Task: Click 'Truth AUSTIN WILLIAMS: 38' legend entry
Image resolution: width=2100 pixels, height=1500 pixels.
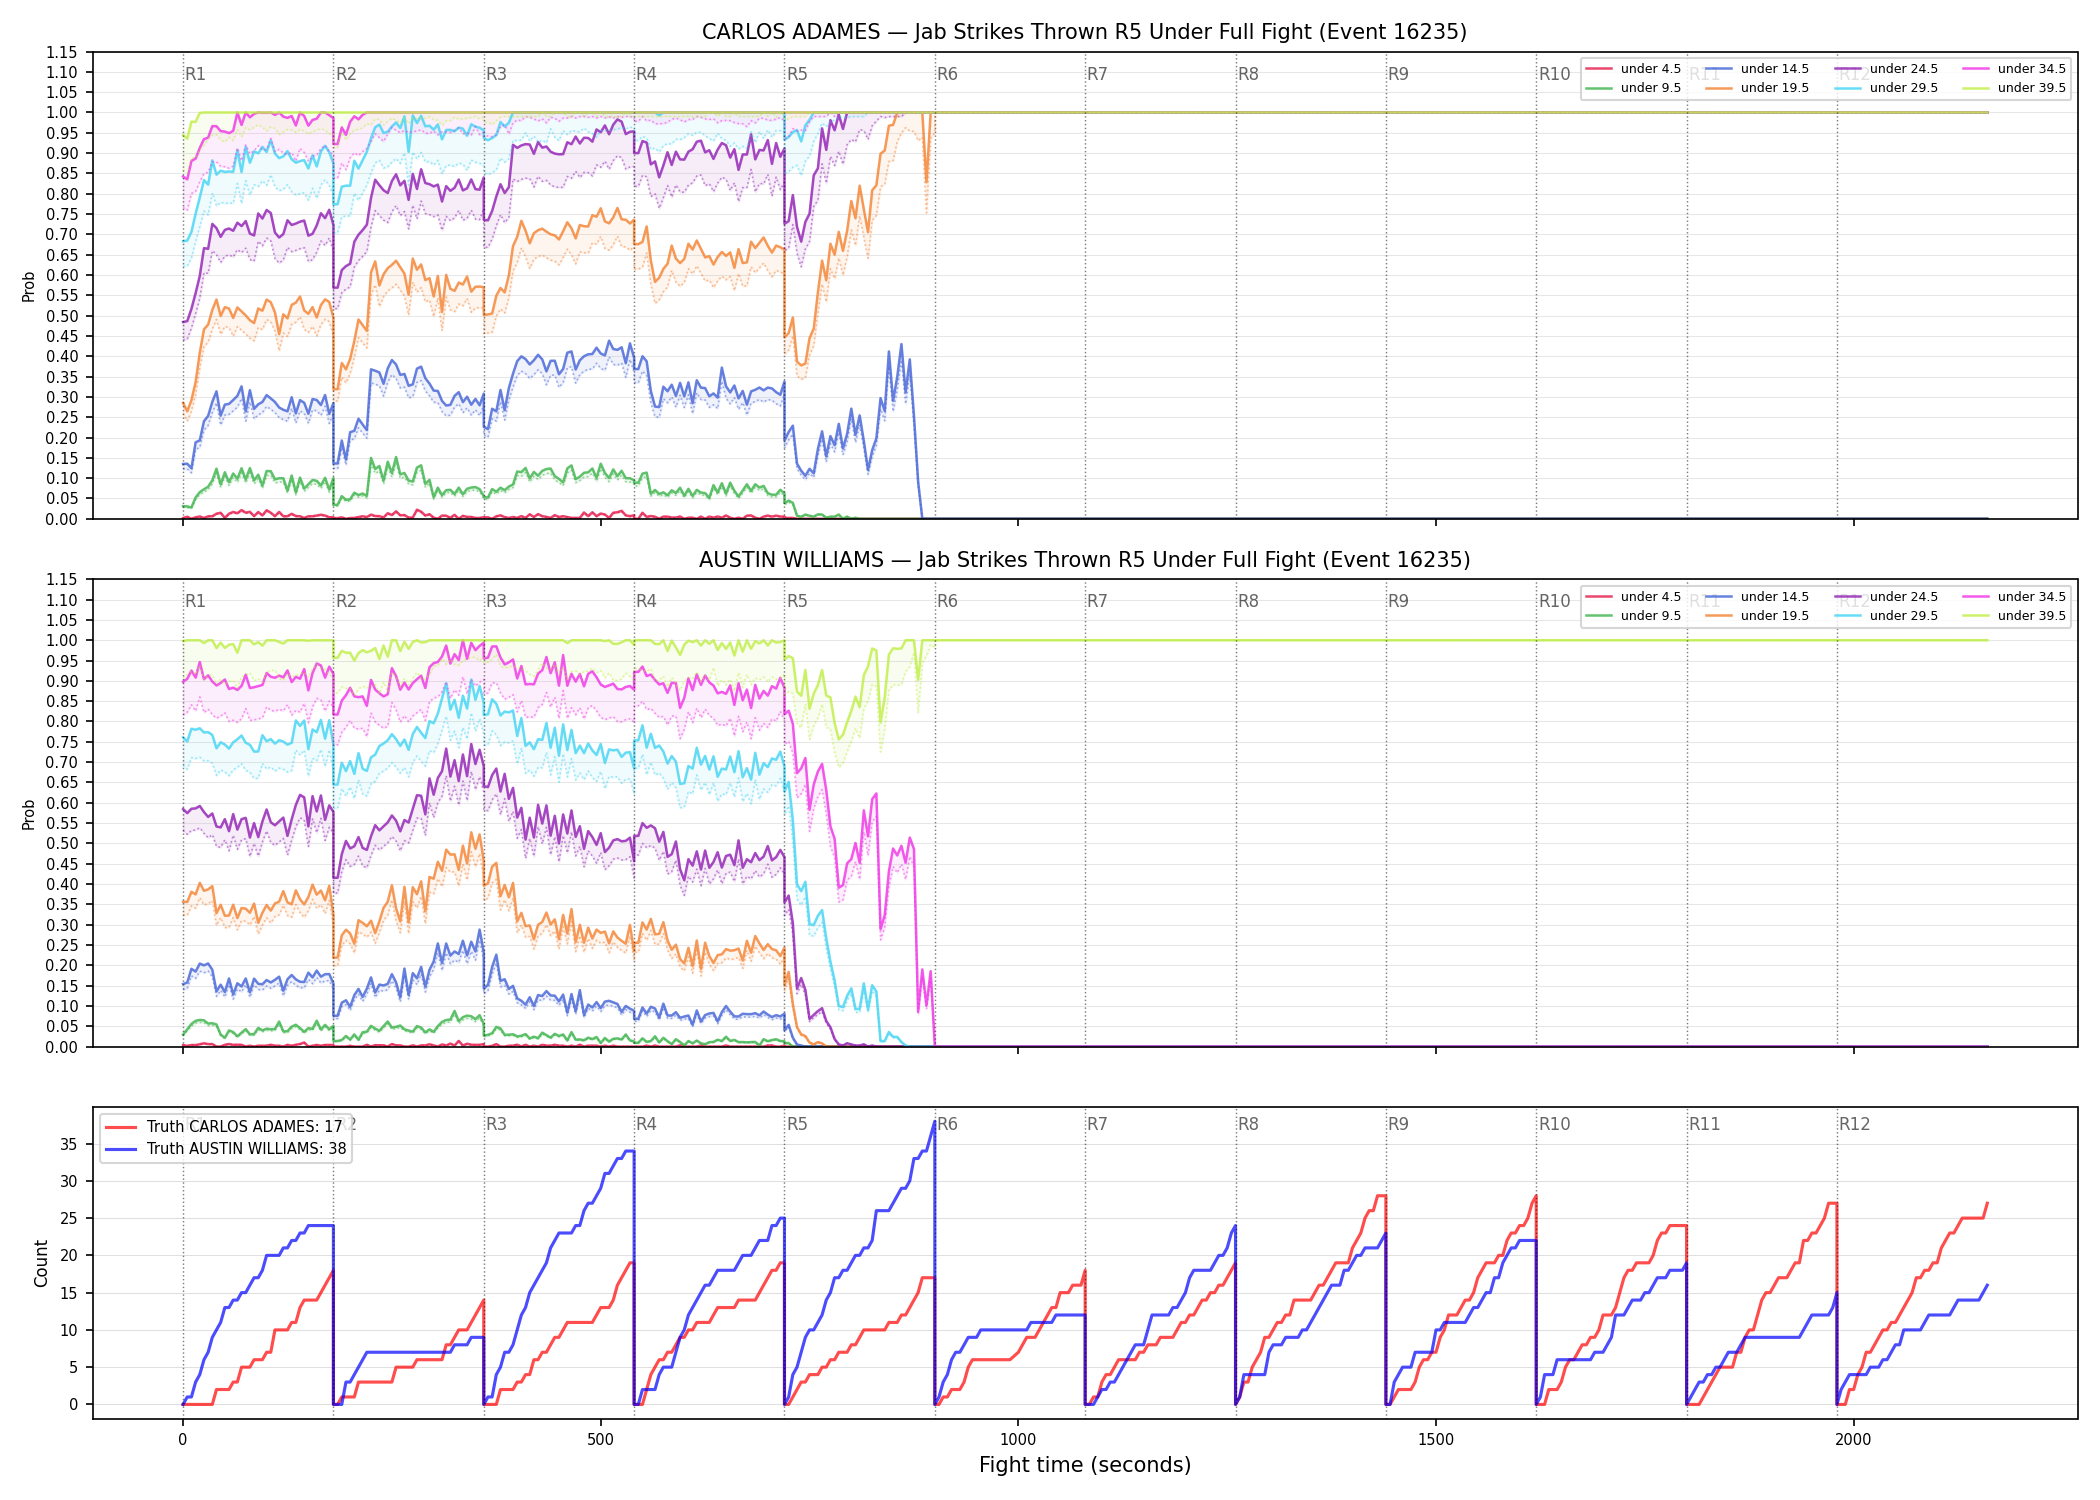Action: (x=226, y=1149)
